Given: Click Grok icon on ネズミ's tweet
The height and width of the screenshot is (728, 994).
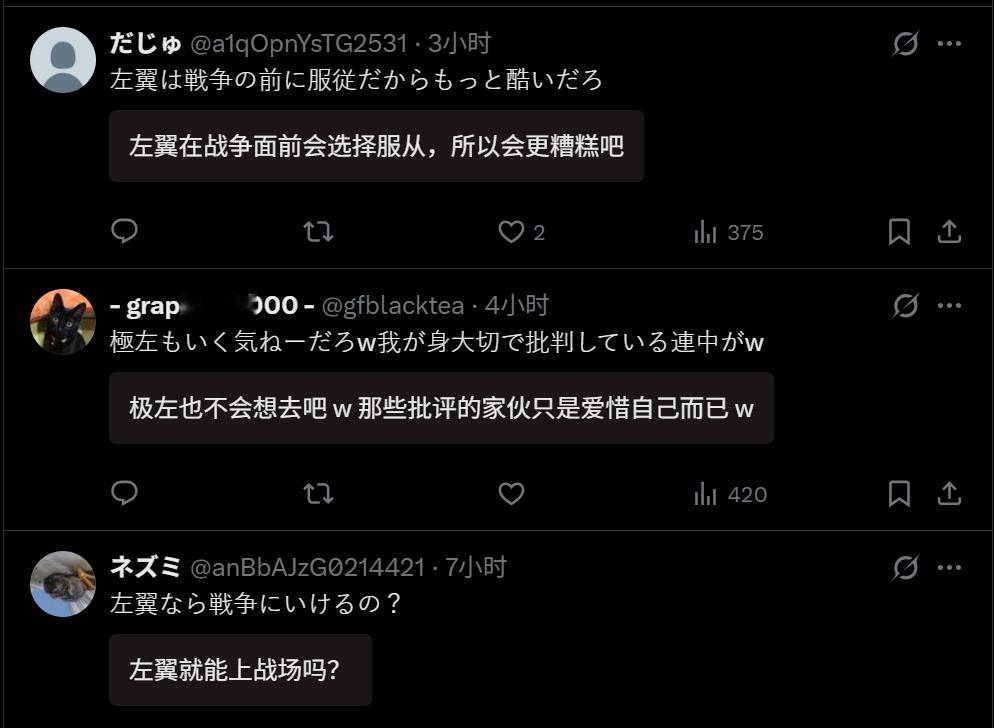Looking at the screenshot, I should coord(905,568).
